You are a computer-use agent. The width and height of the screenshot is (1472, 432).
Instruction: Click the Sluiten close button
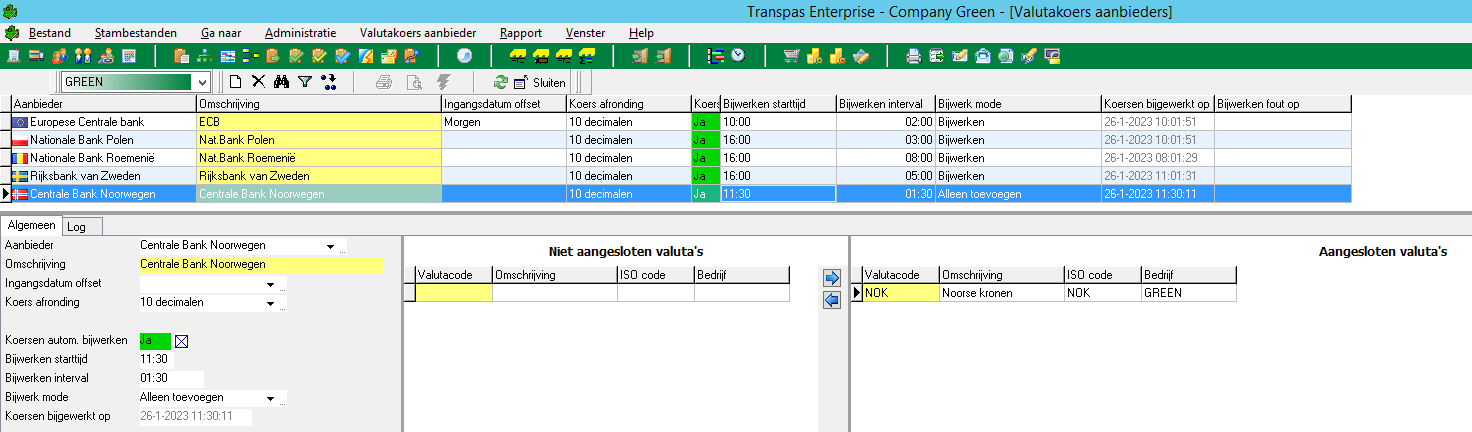click(539, 82)
